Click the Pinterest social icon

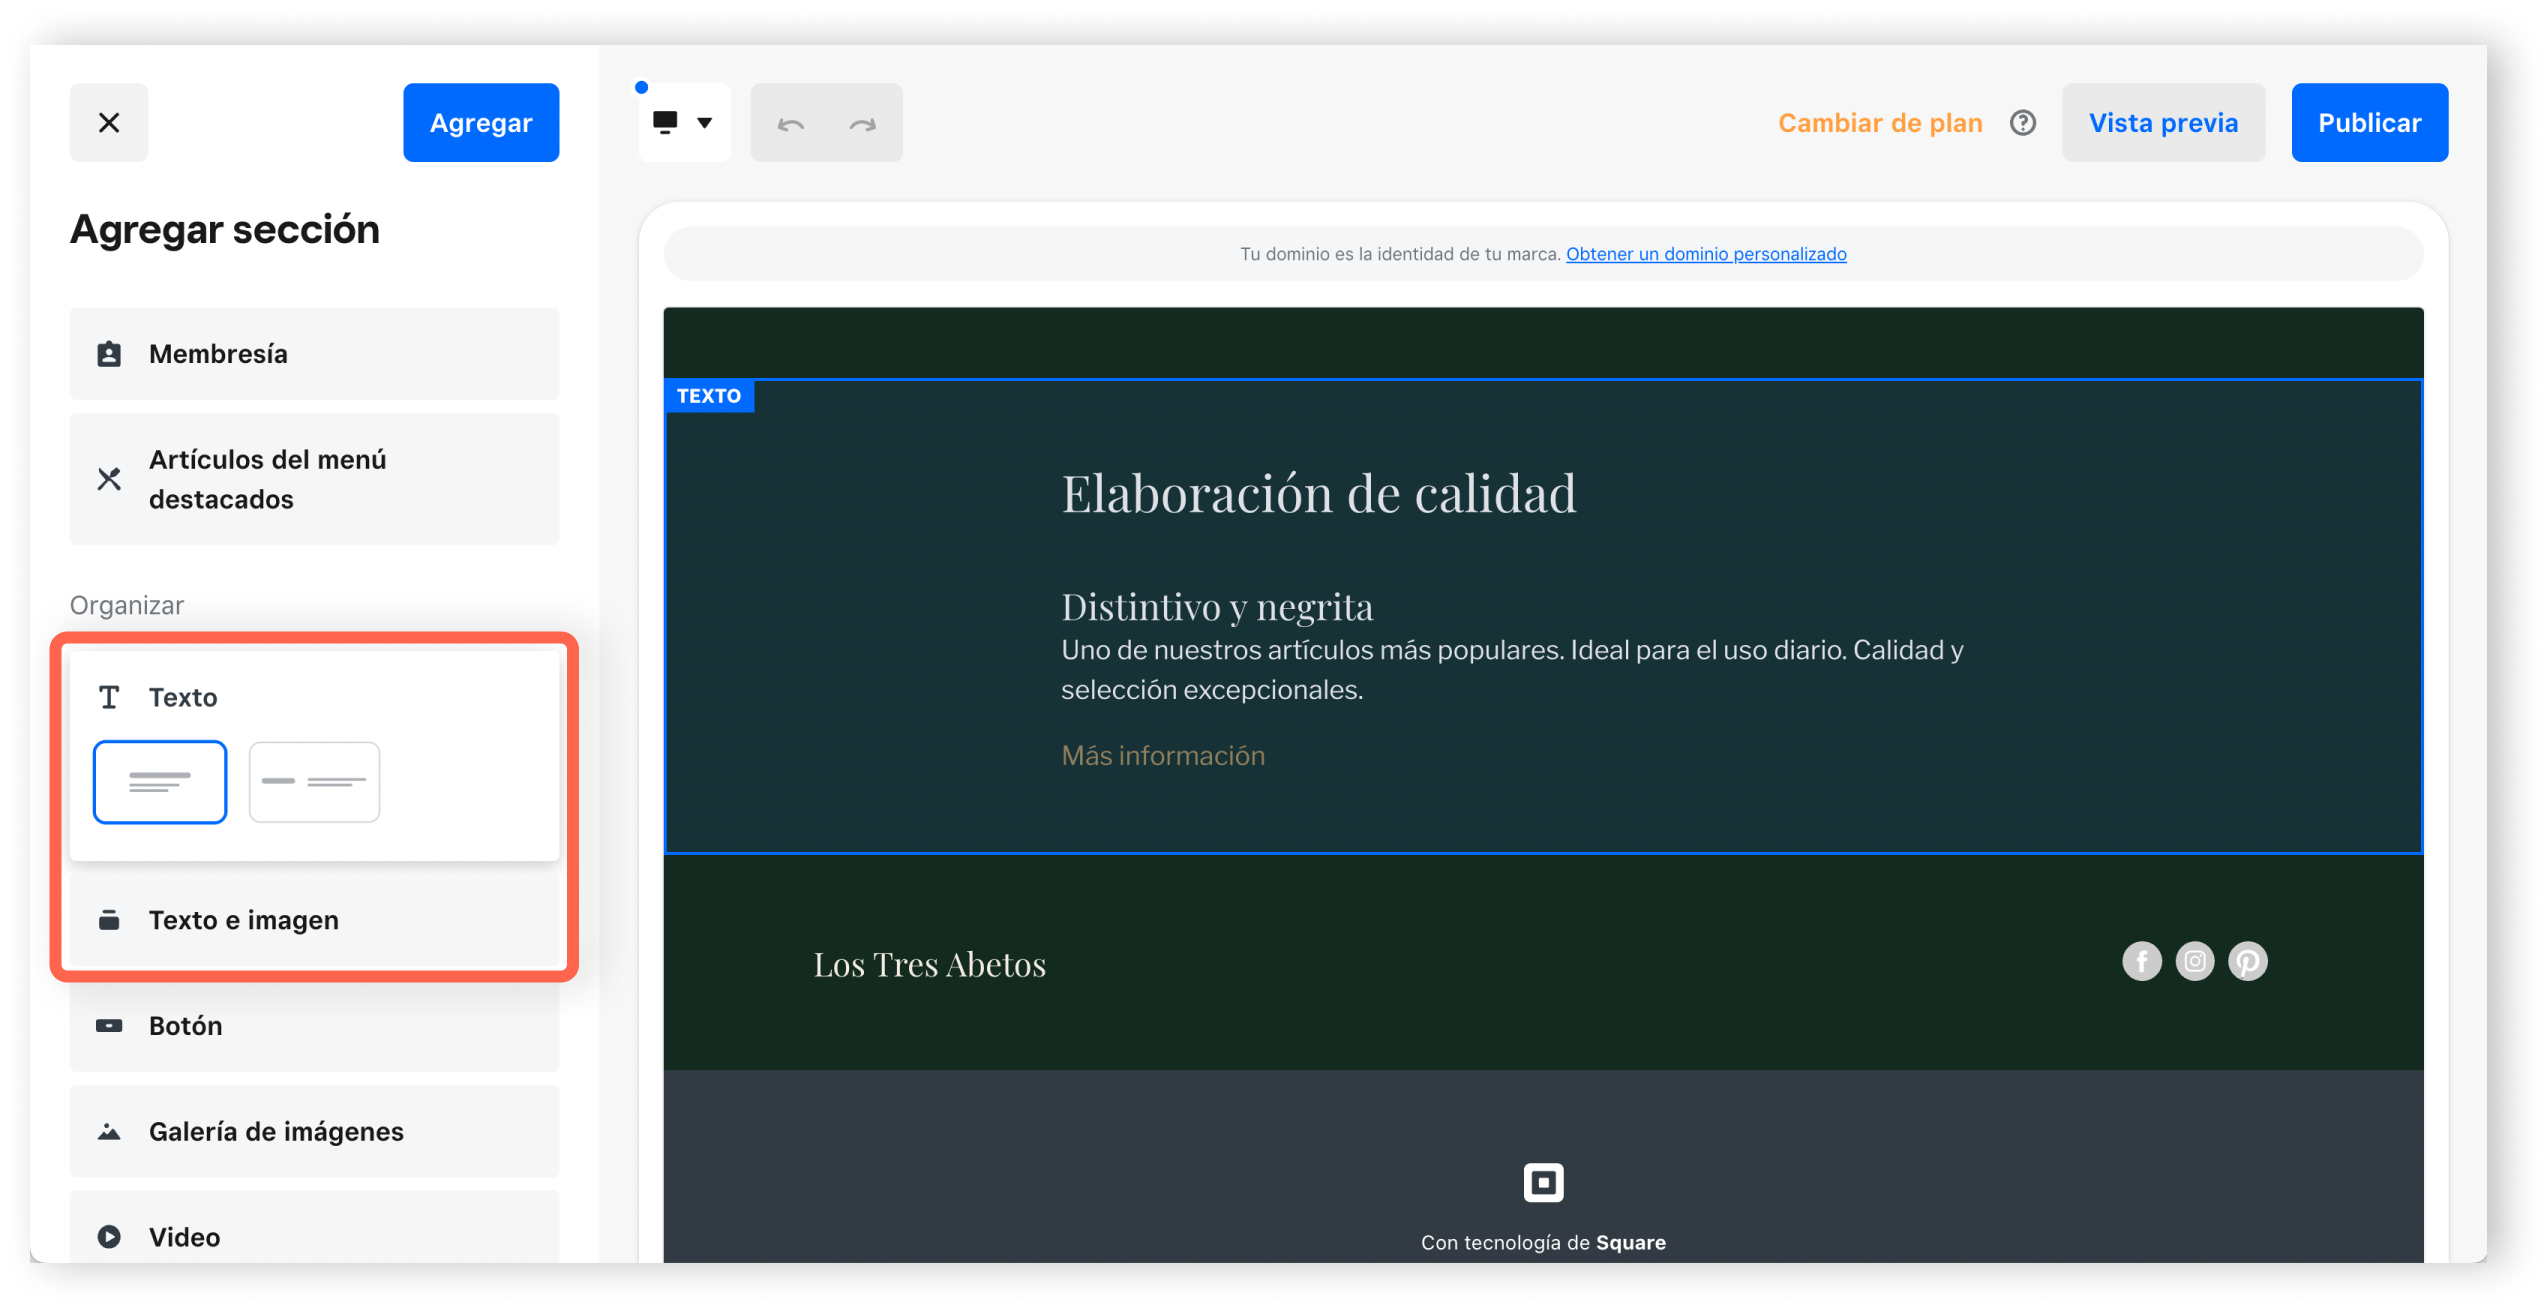[2247, 961]
